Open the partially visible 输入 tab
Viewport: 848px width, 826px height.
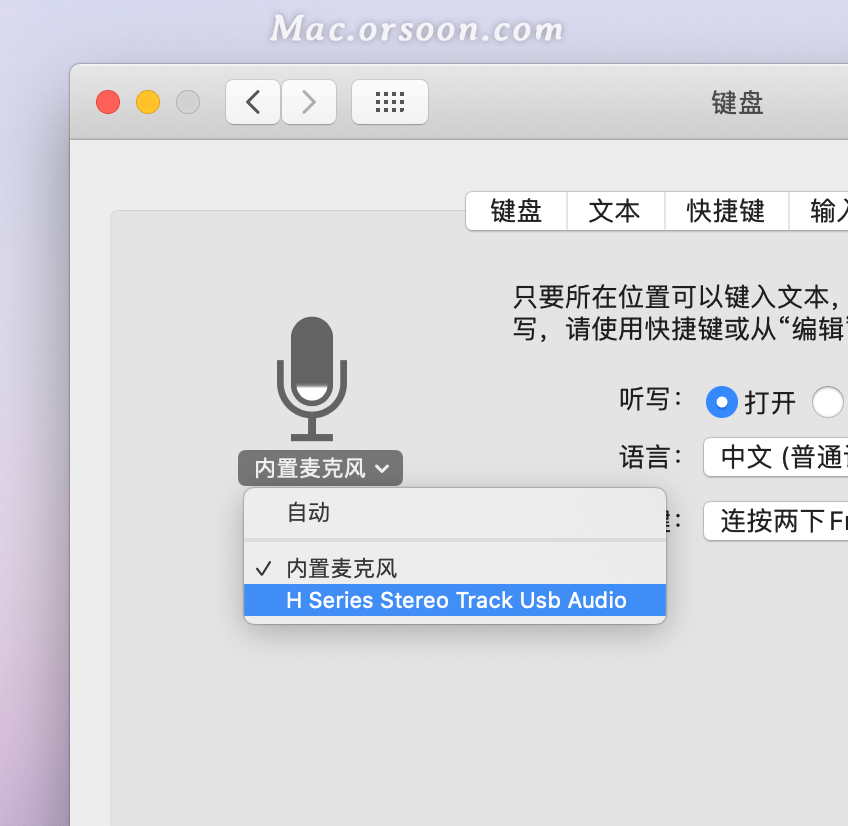coord(826,211)
